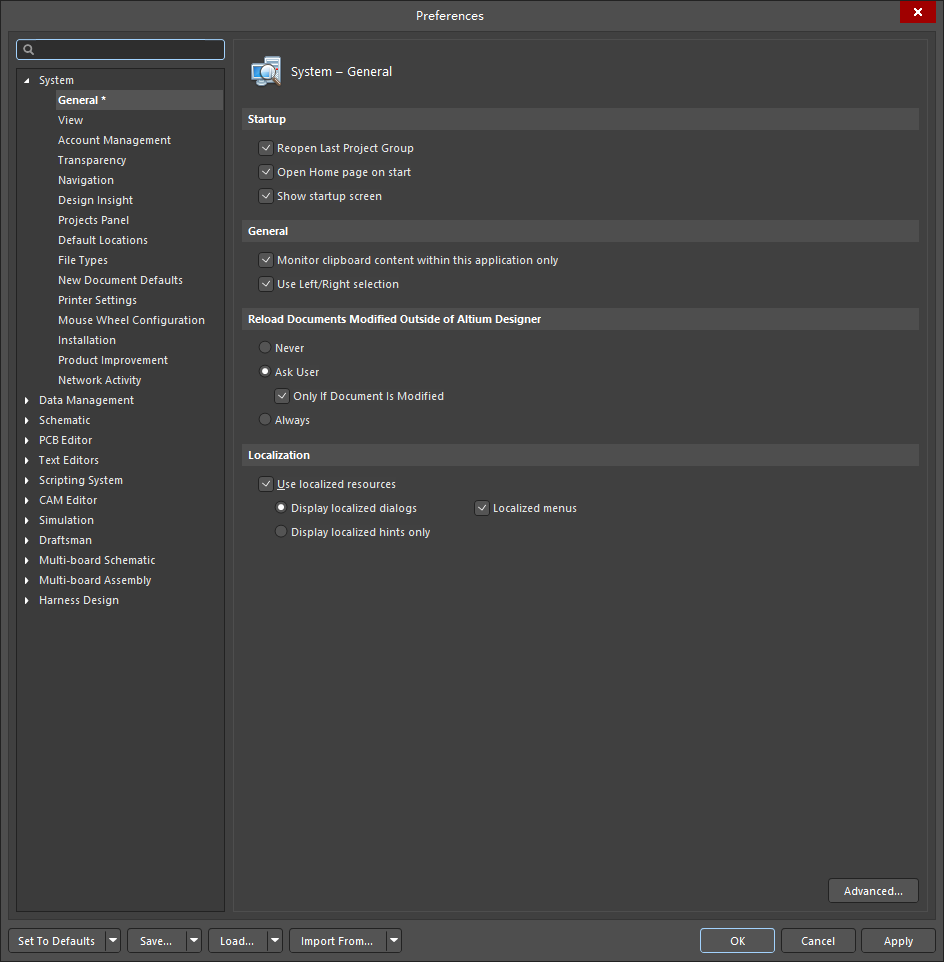Image resolution: width=944 pixels, height=962 pixels.
Task: Go to Transparency settings
Action: 92,160
